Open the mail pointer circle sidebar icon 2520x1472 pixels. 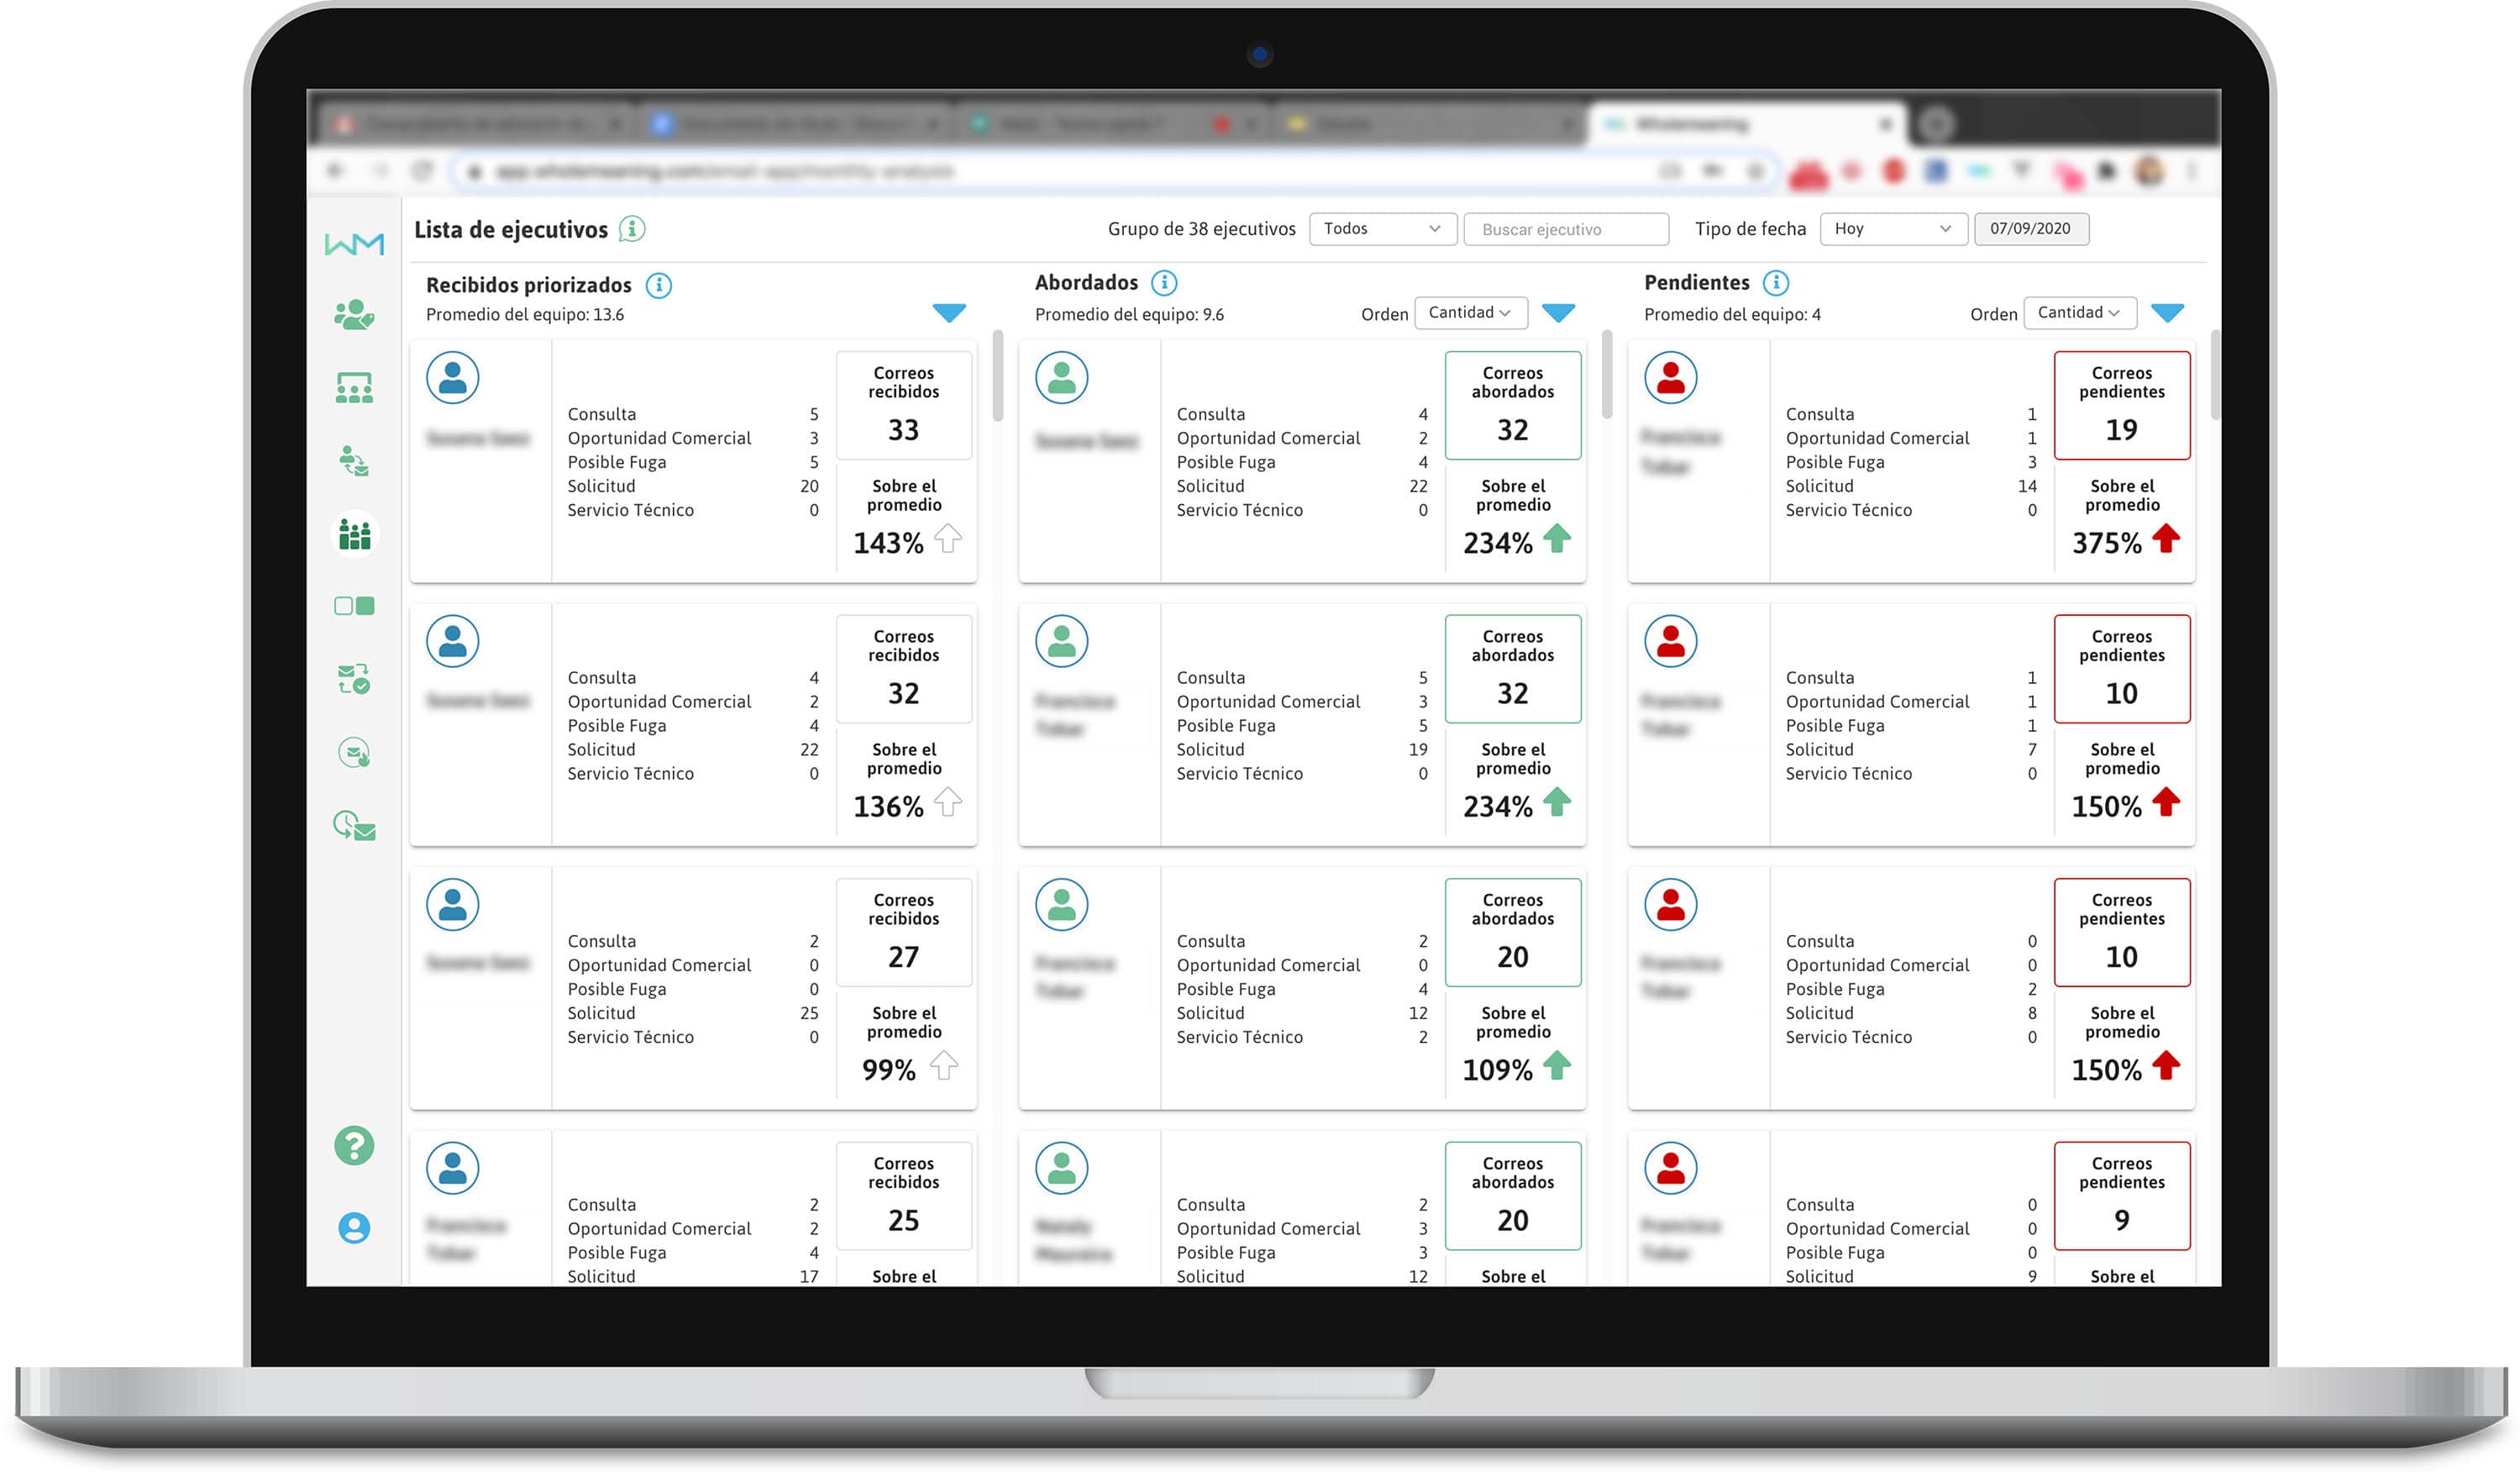point(354,752)
